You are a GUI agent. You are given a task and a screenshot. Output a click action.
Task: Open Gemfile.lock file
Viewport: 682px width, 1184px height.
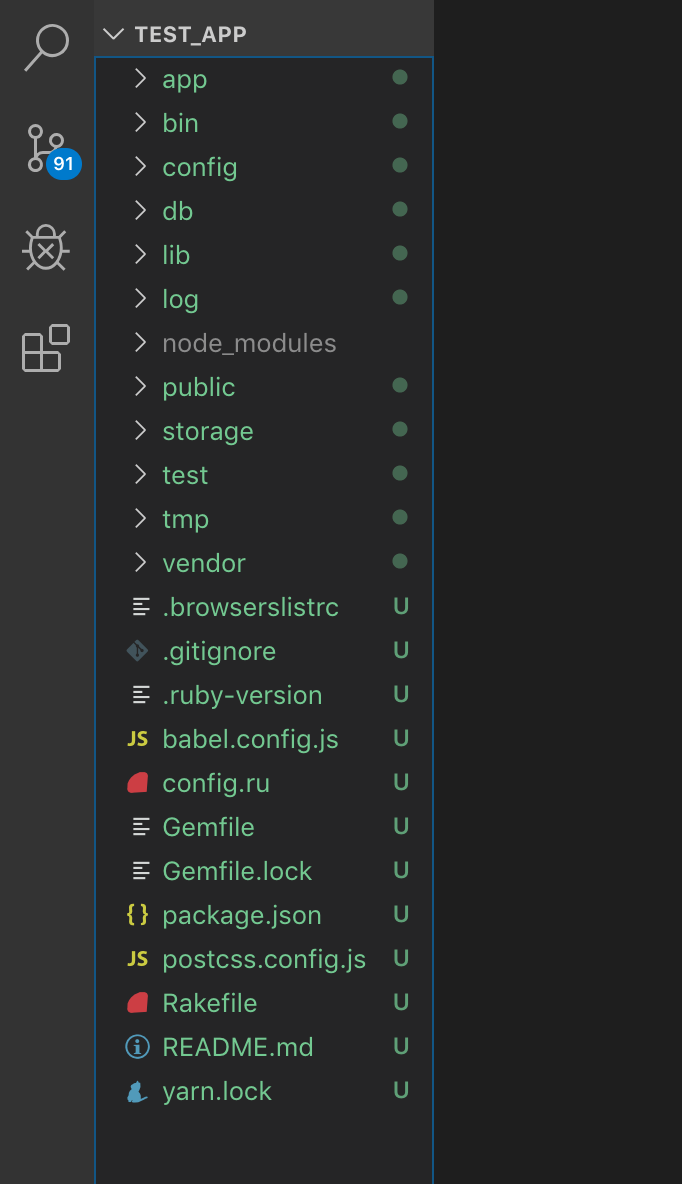[237, 871]
